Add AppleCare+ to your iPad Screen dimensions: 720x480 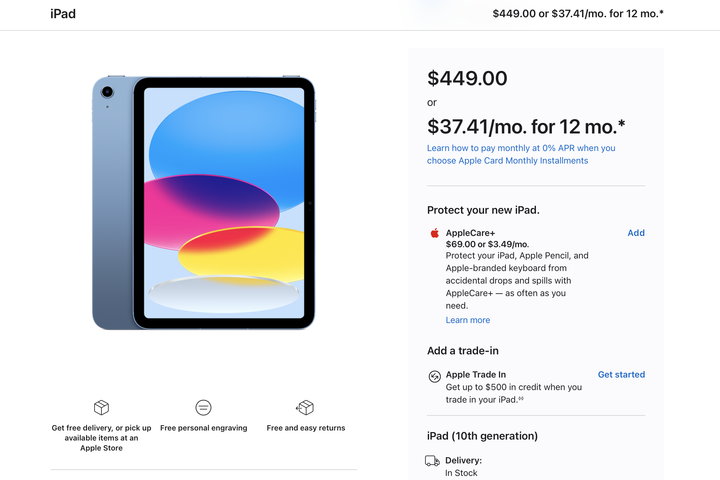pos(635,233)
